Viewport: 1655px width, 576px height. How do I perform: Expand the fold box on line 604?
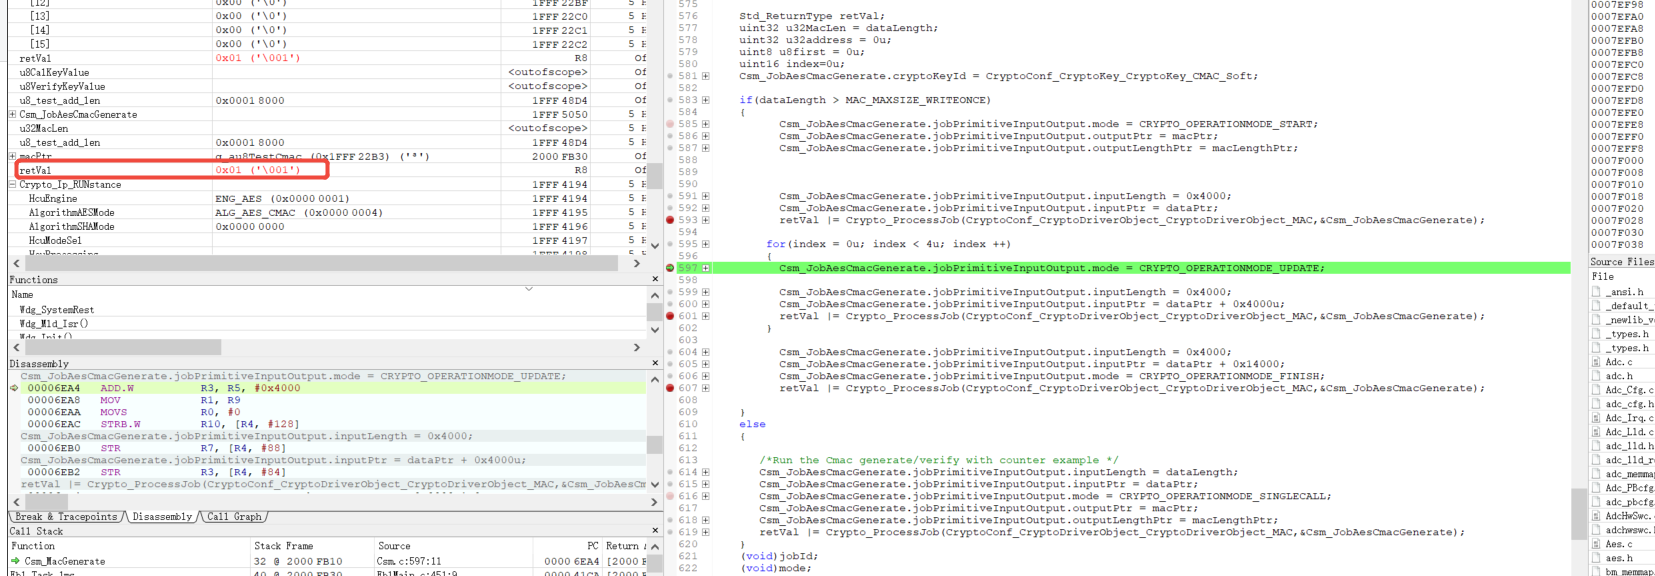(x=705, y=352)
